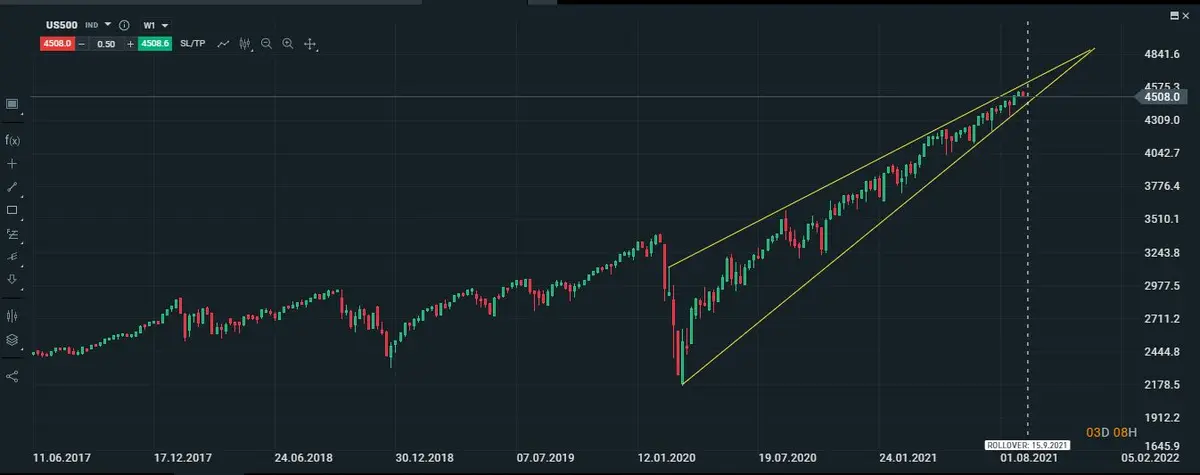Zoom out the chart
The width and height of the screenshot is (1200, 475).
click(x=267, y=44)
